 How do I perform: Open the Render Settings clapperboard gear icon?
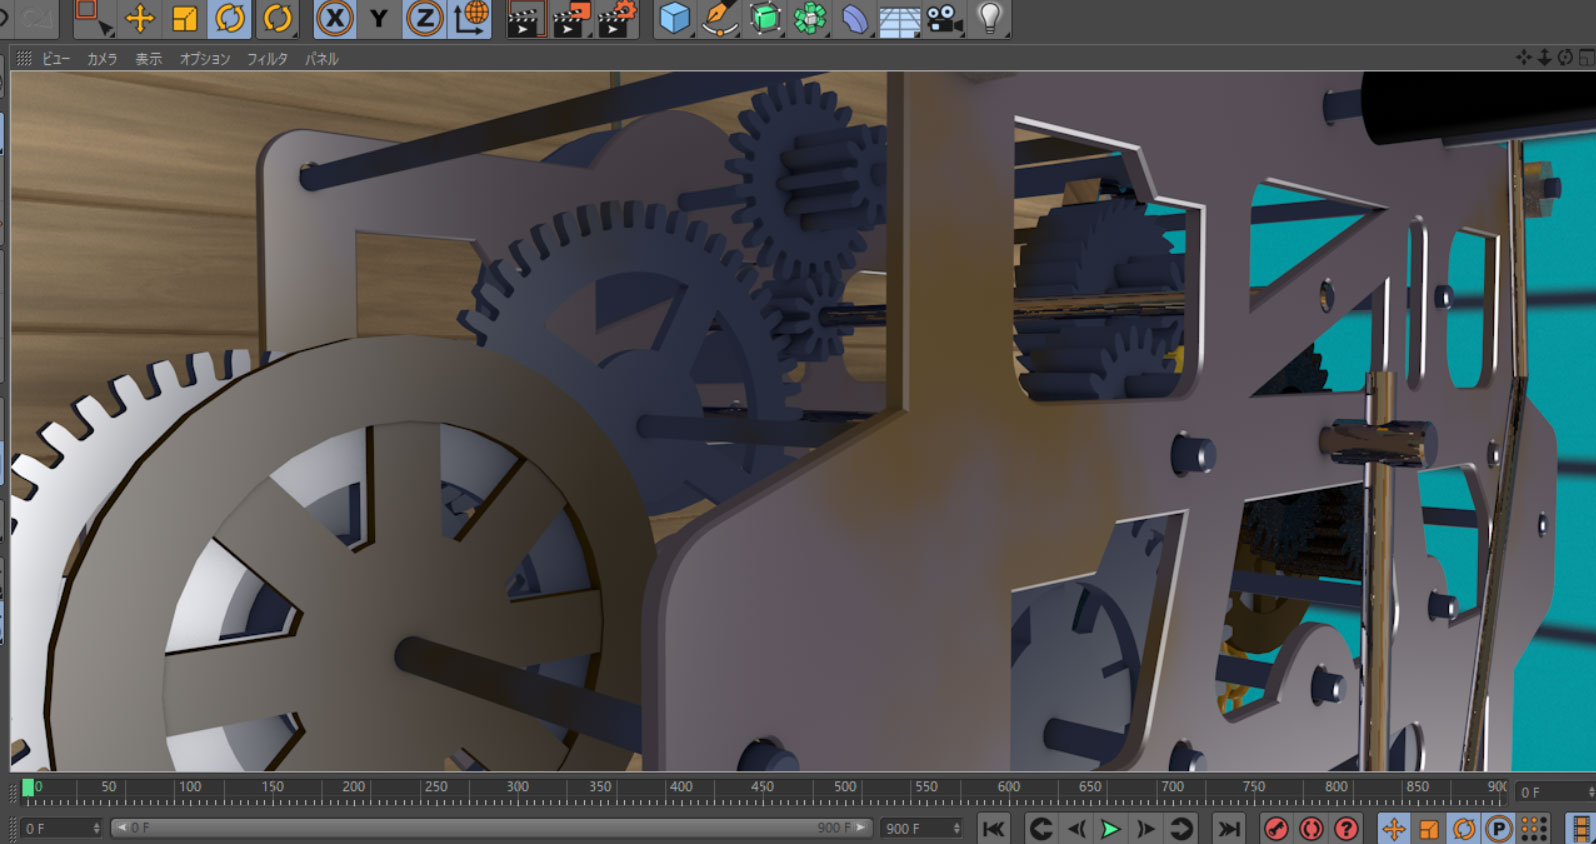617,18
